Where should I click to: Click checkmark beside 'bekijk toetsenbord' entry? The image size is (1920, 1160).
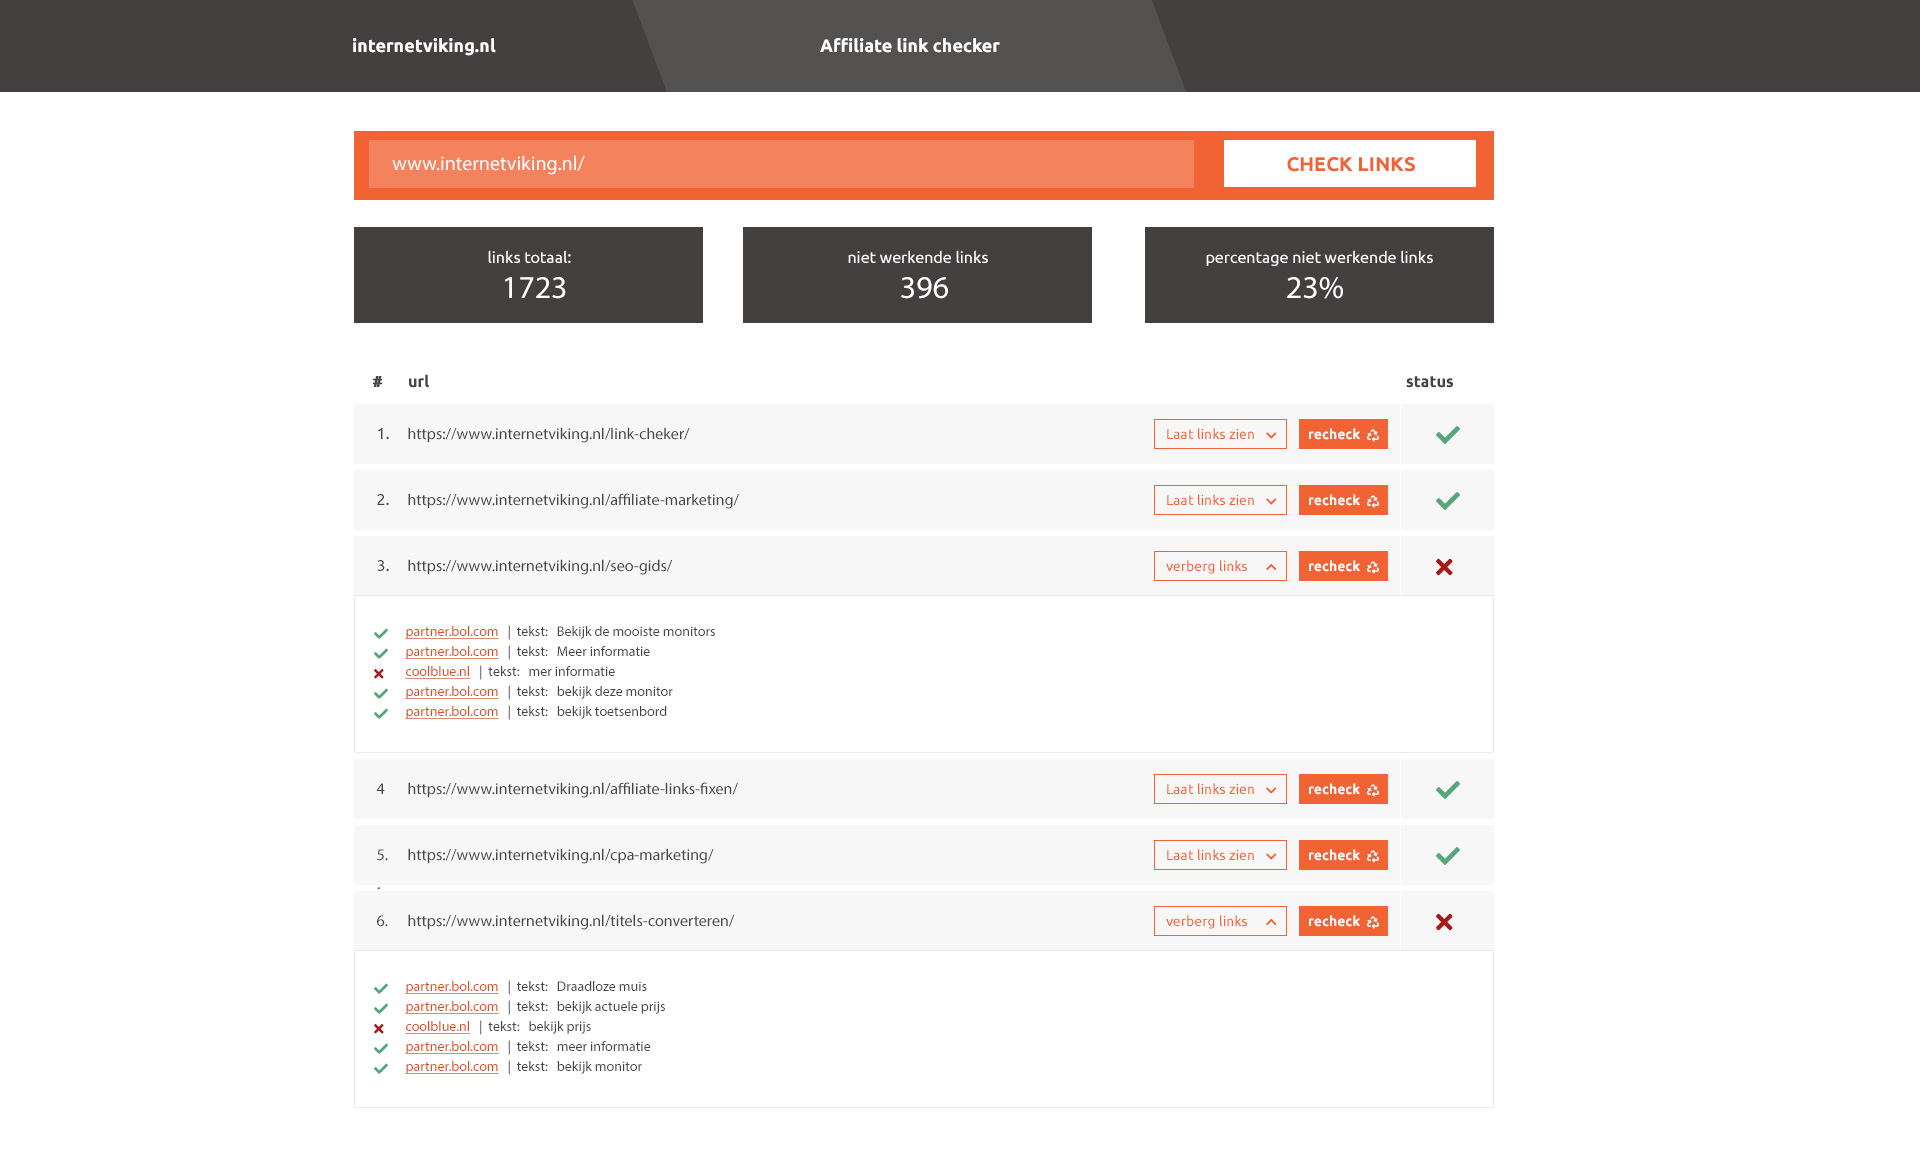381,713
